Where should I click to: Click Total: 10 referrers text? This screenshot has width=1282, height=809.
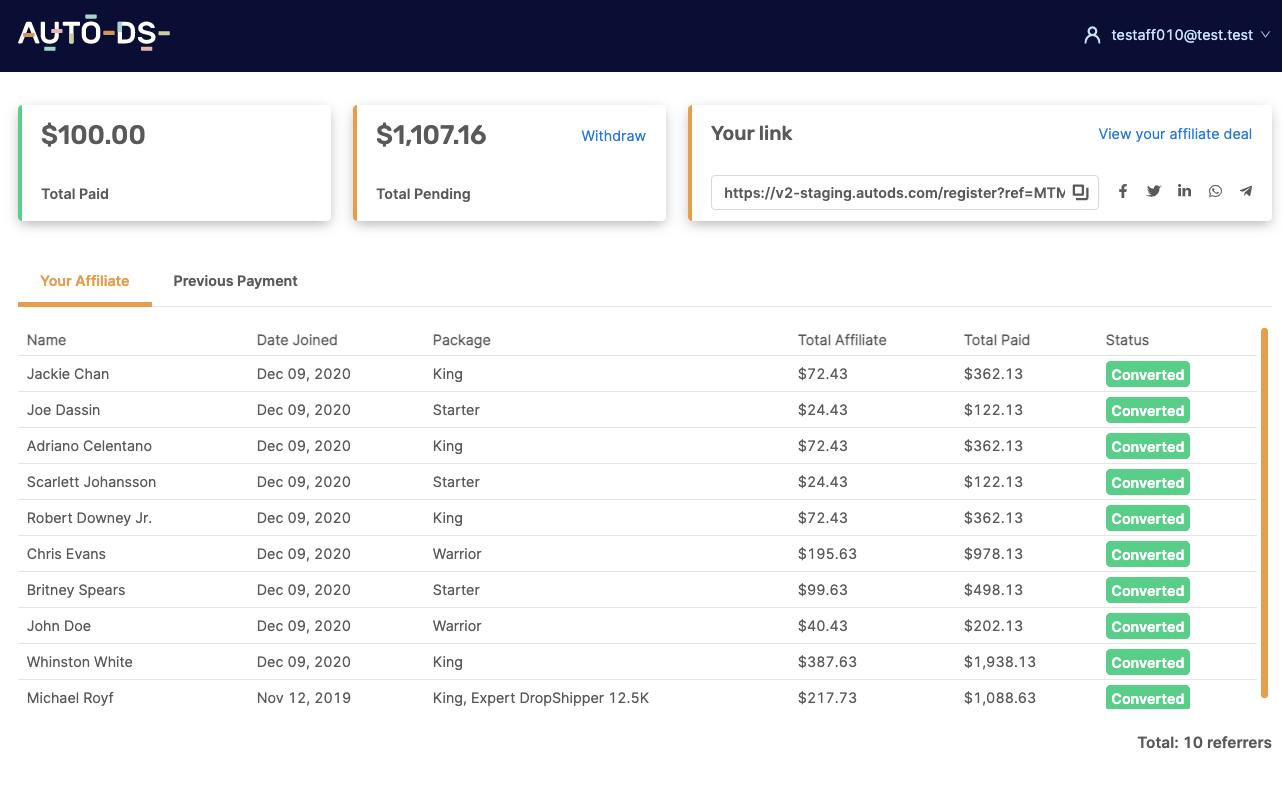pos(1204,743)
